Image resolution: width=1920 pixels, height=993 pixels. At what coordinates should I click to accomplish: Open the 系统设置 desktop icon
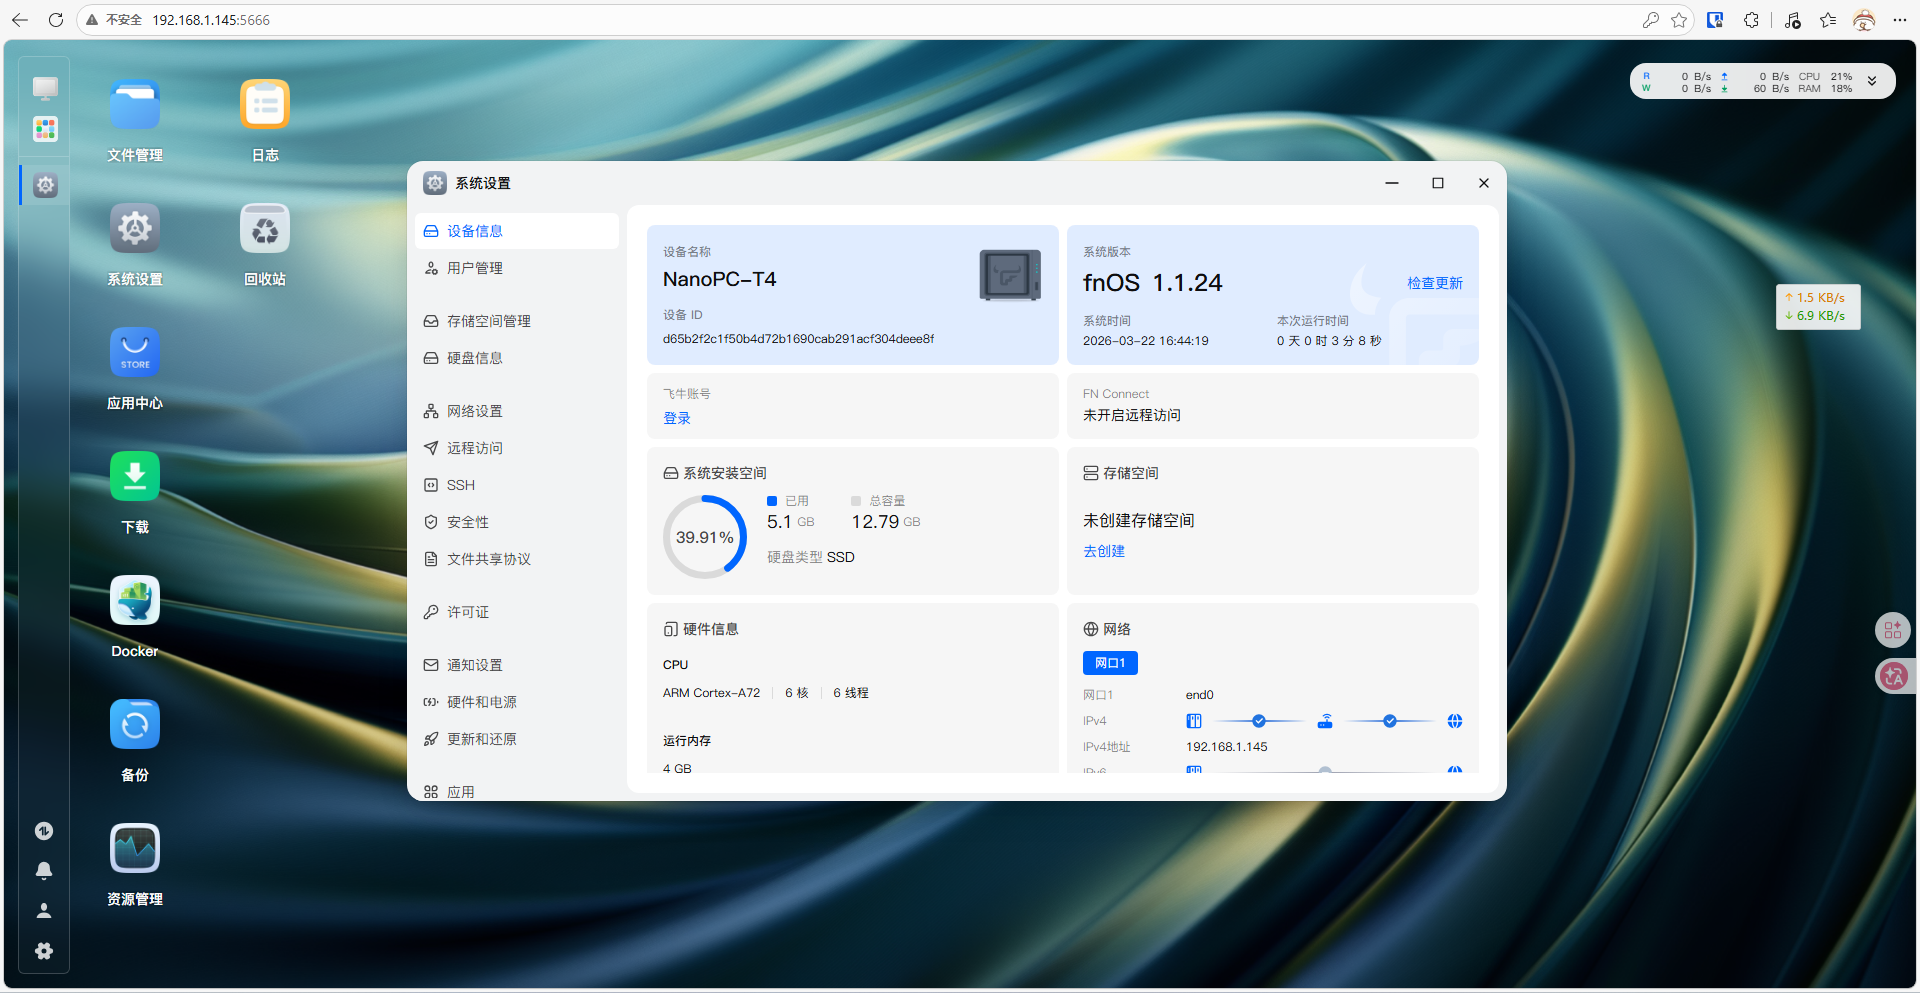coord(135,229)
